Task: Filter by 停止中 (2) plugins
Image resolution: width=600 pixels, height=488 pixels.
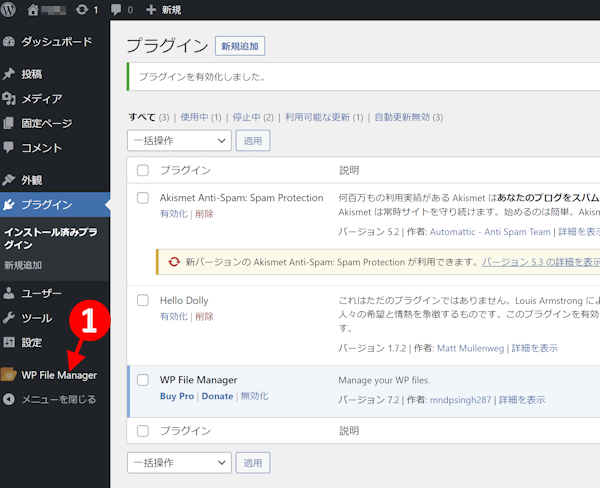Action: (253, 117)
